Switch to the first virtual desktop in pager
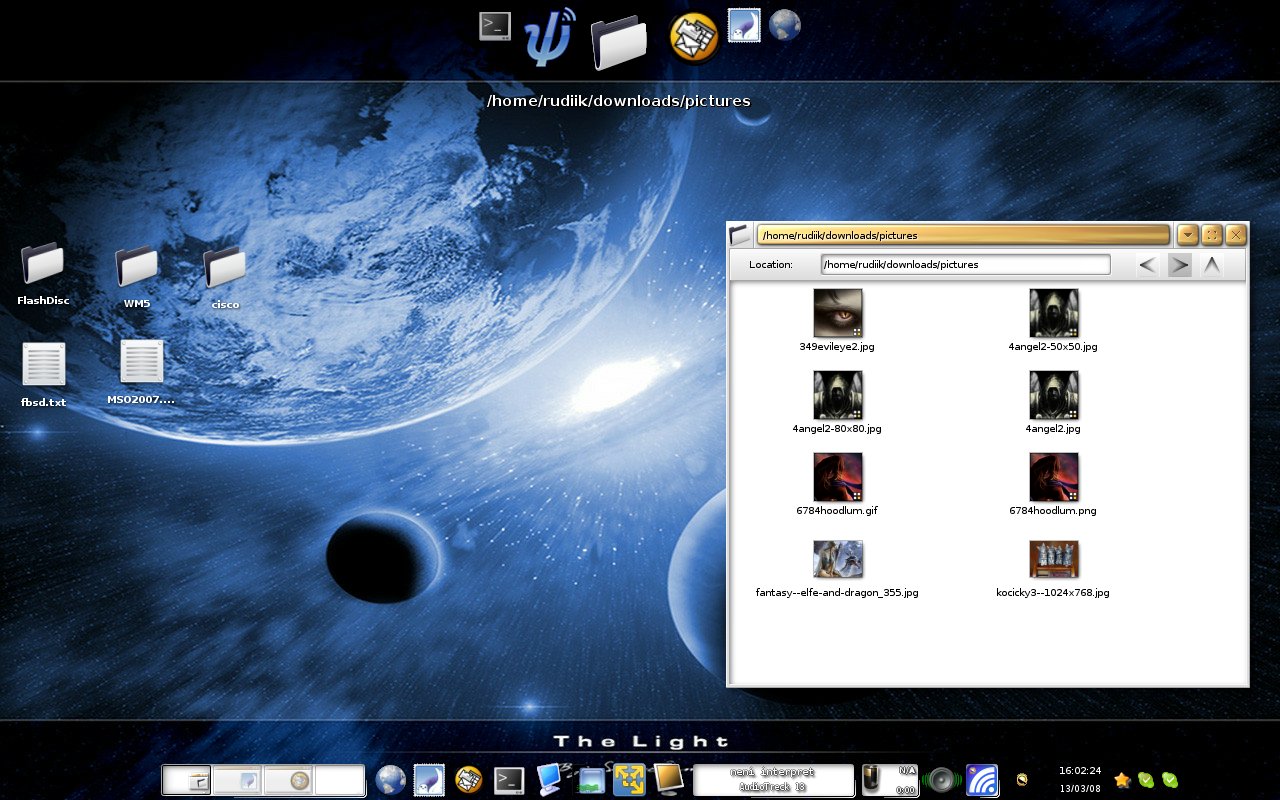This screenshot has height=800, width=1280. 187,780
